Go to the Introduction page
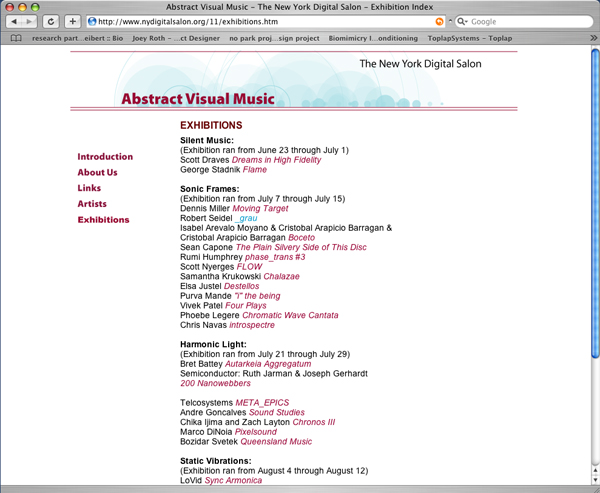This screenshot has width=600, height=493. tap(105, 157)
